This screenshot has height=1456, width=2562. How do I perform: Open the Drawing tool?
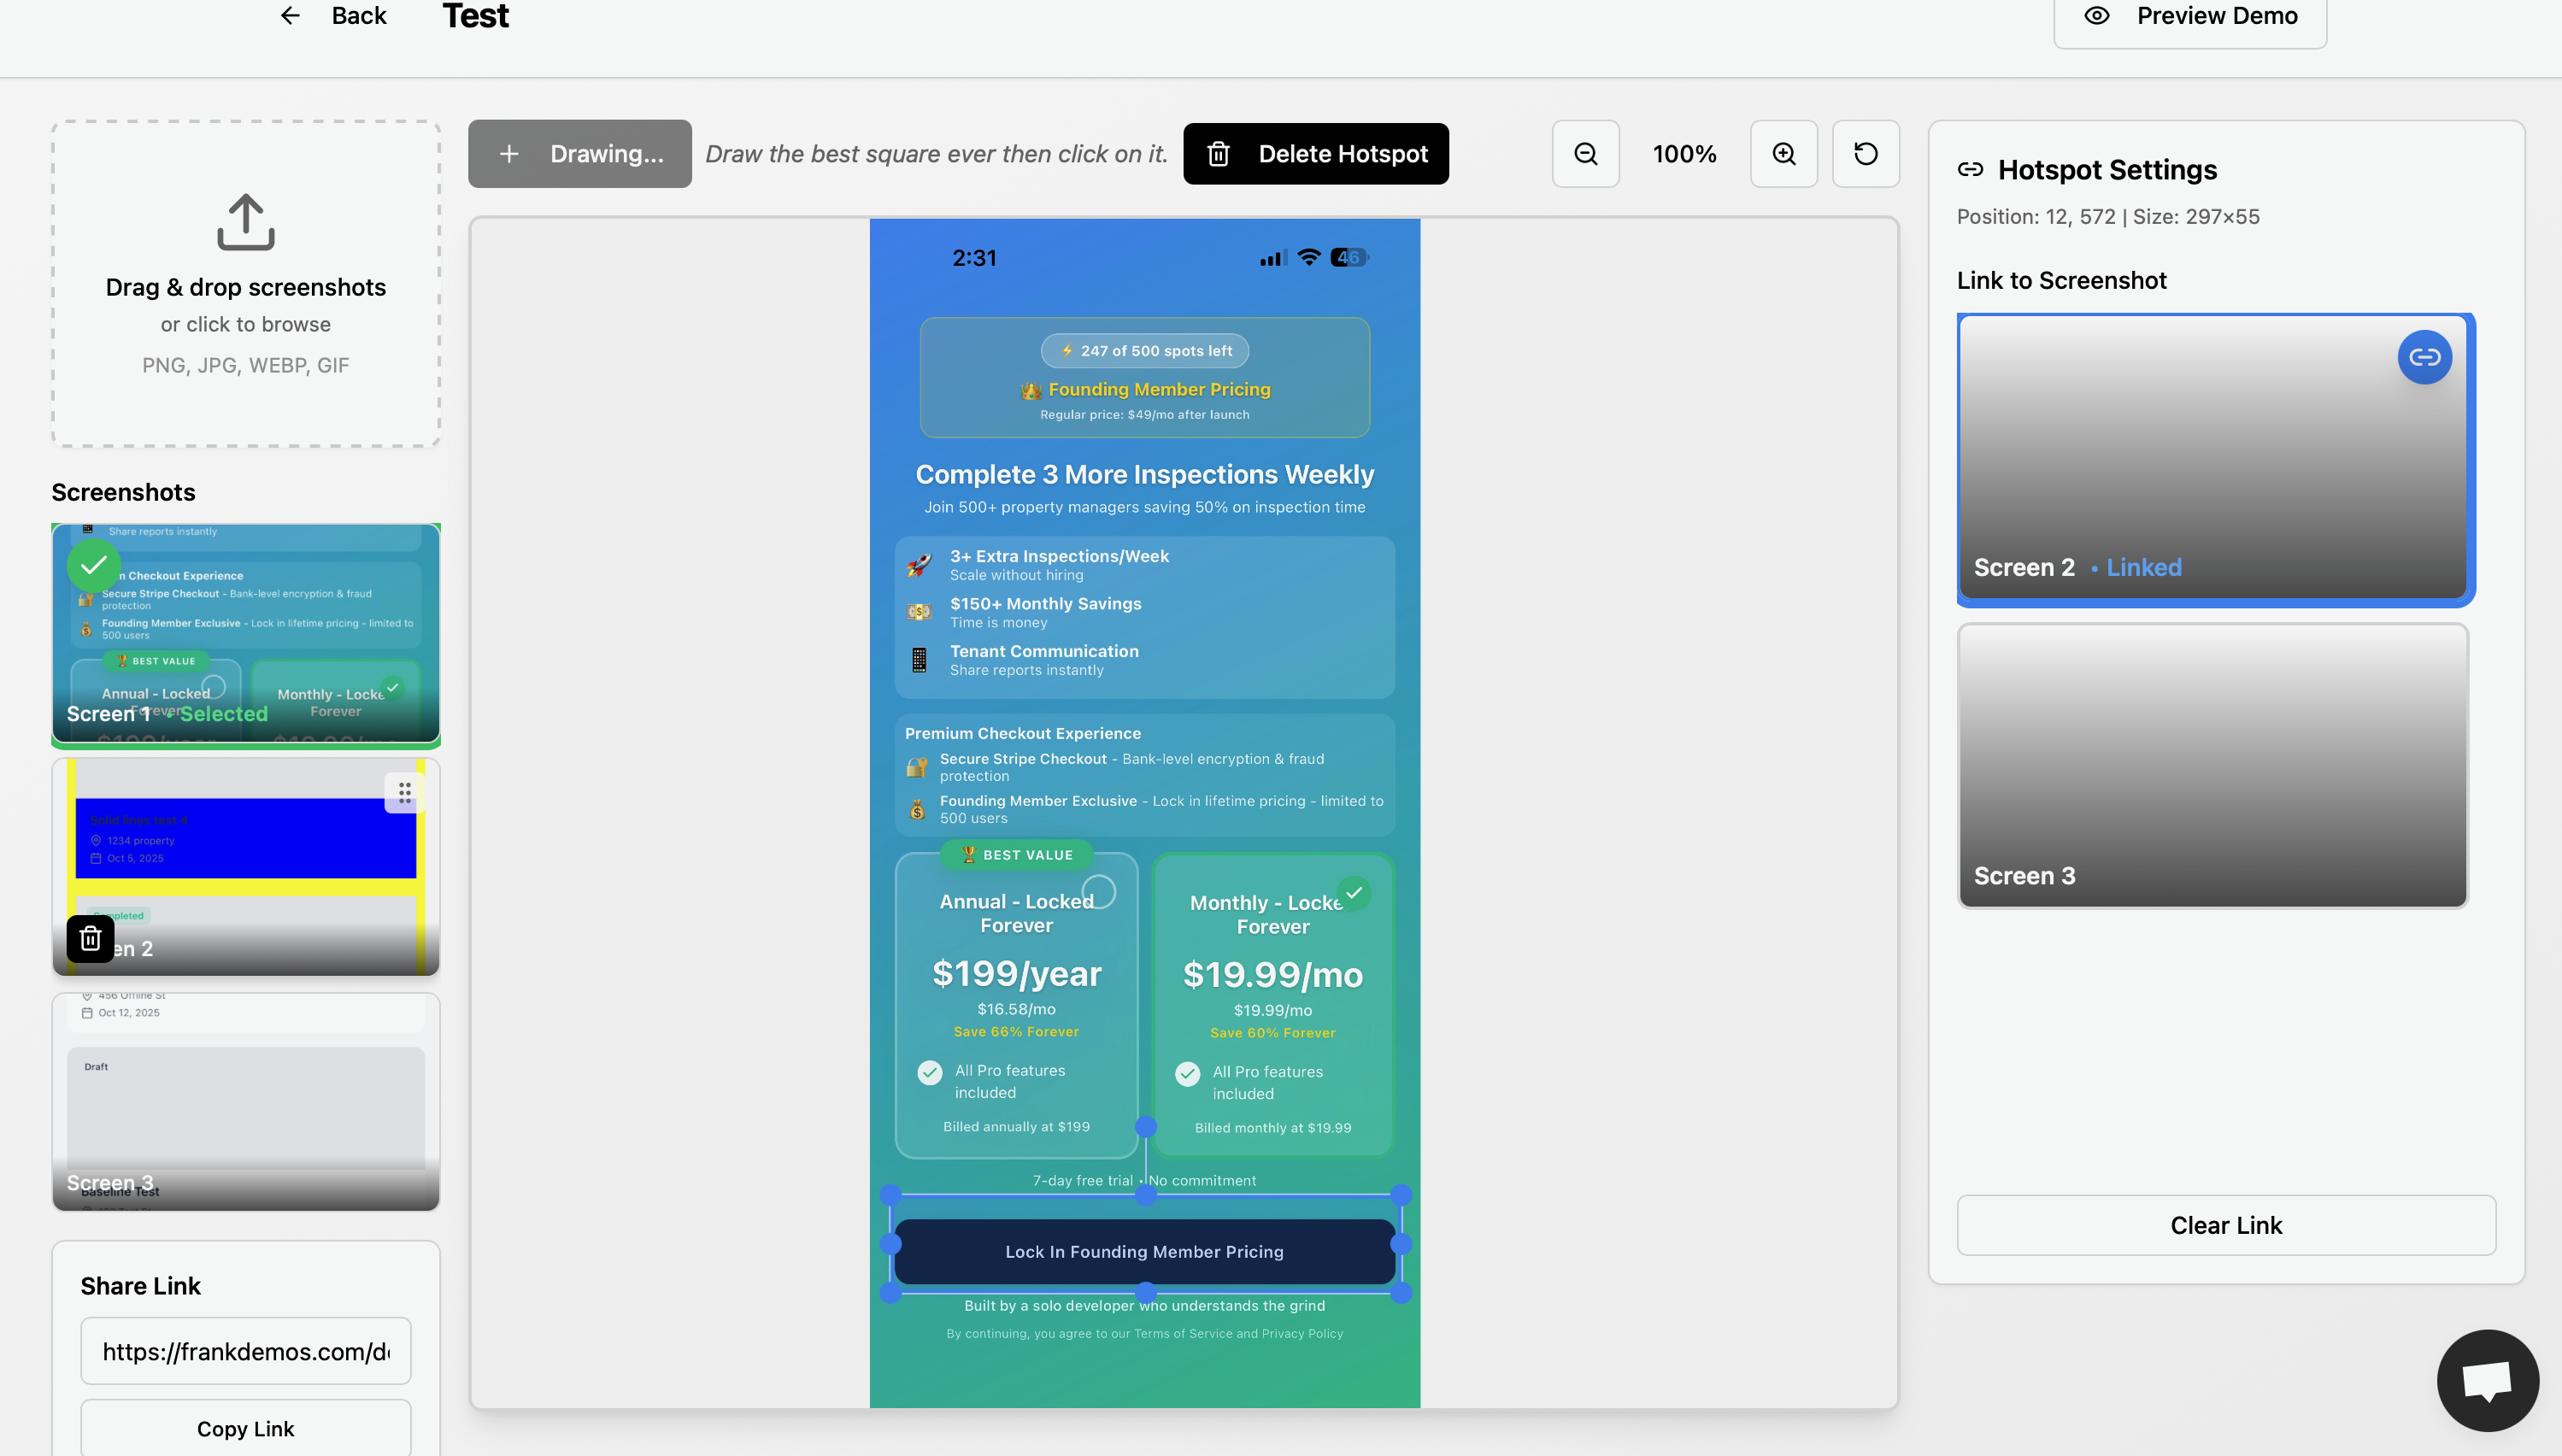[579, 153]
